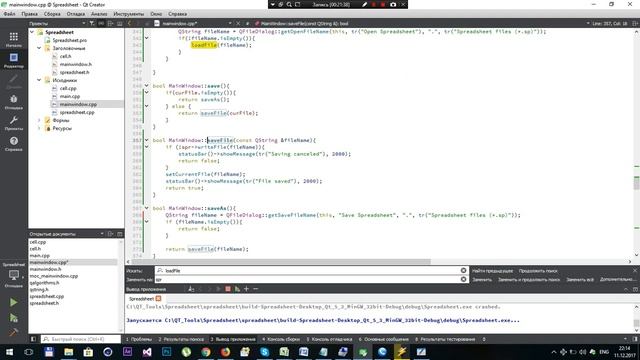Close the Spreadsheet output tab
The height and width of the screenshot is (360, 640).
pyautogui.click(x=158, y=299)
